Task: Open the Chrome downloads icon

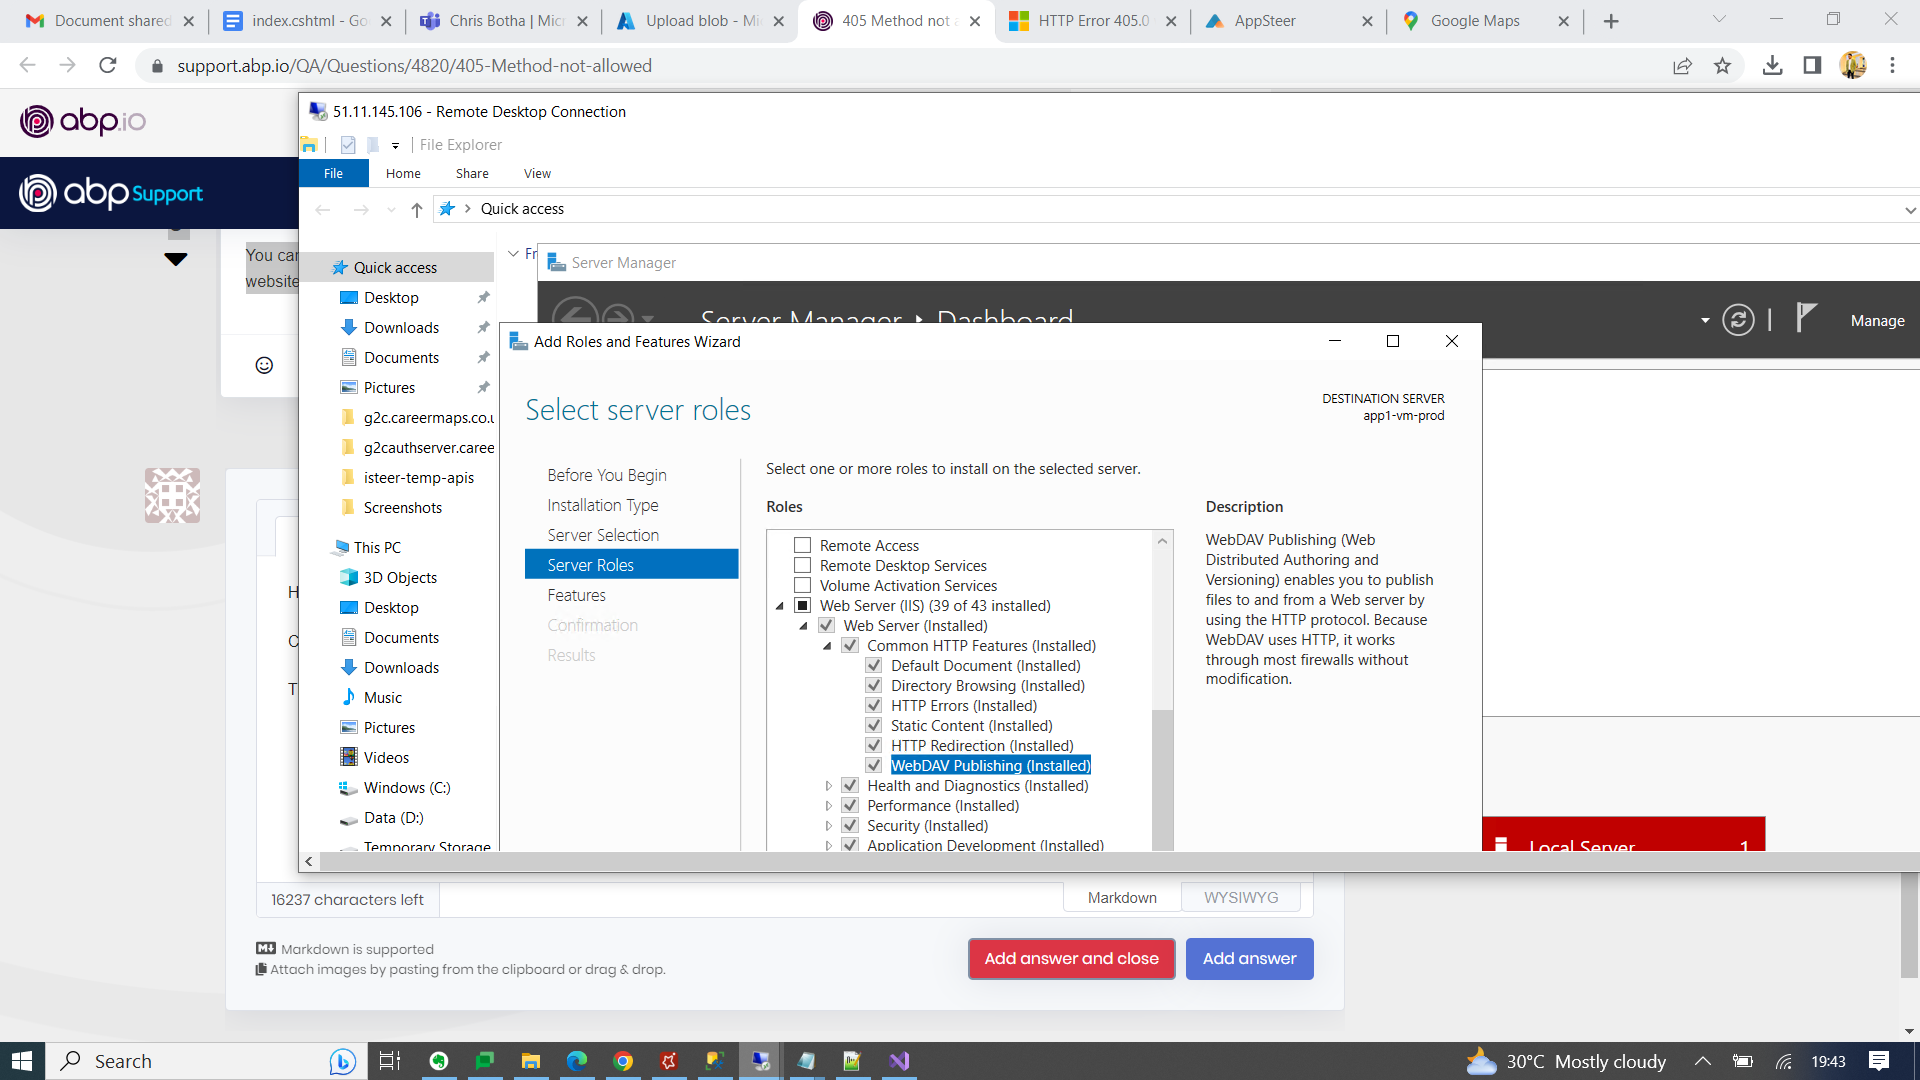Action: pos(1772,66)
